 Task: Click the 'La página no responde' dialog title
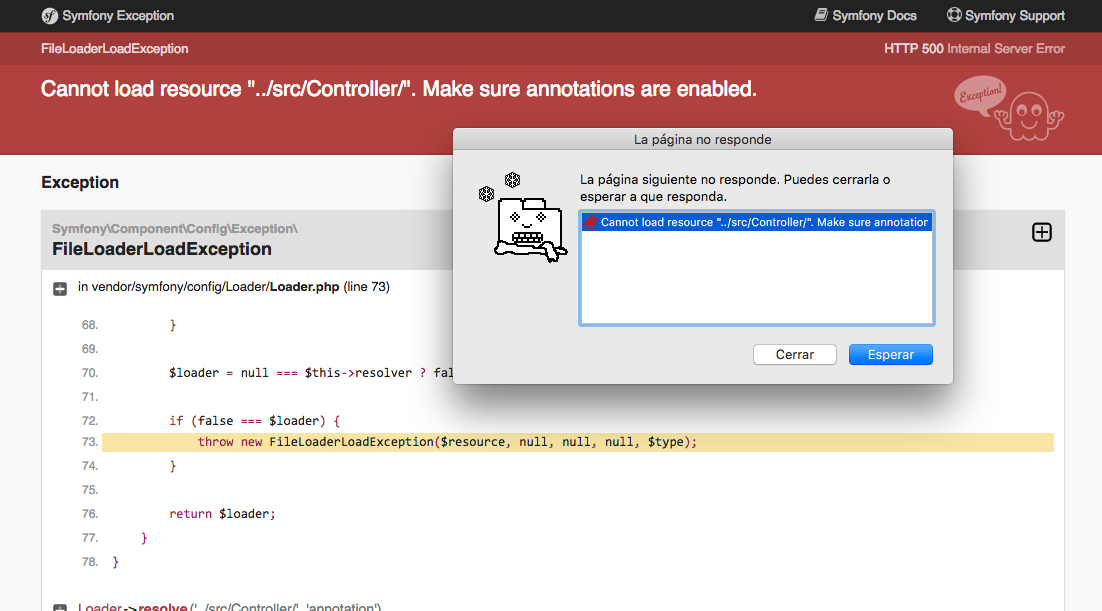(x=703, y=139)
